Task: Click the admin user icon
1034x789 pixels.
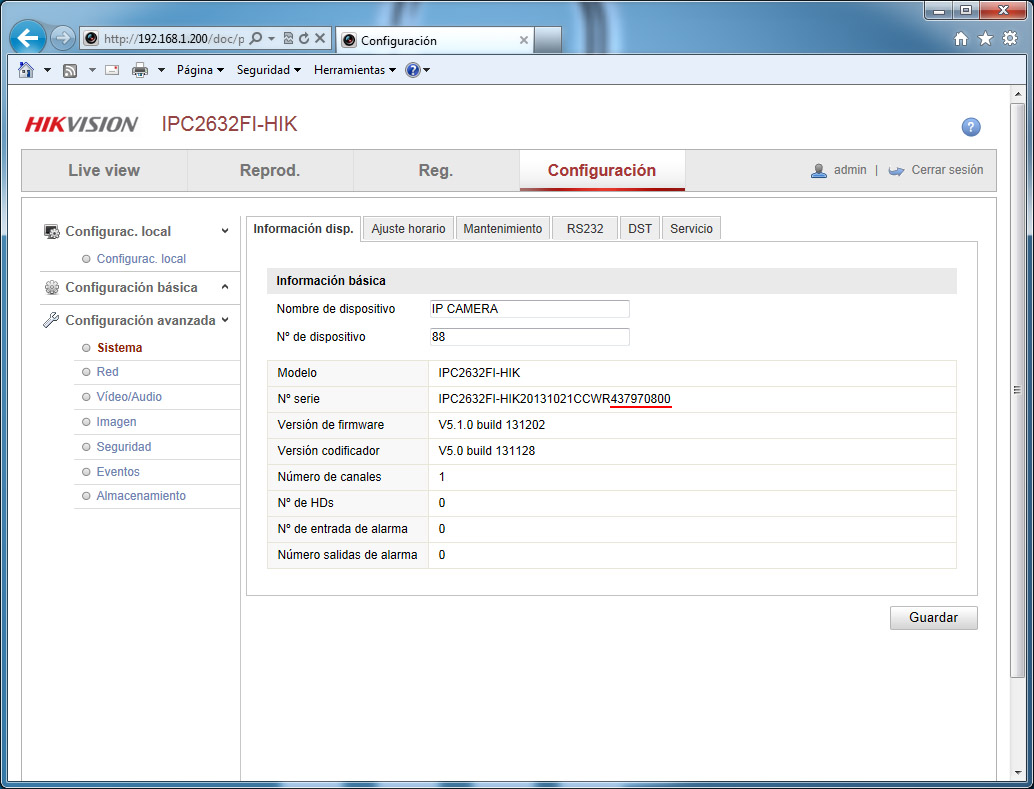Action: click(x=818, y=170)
